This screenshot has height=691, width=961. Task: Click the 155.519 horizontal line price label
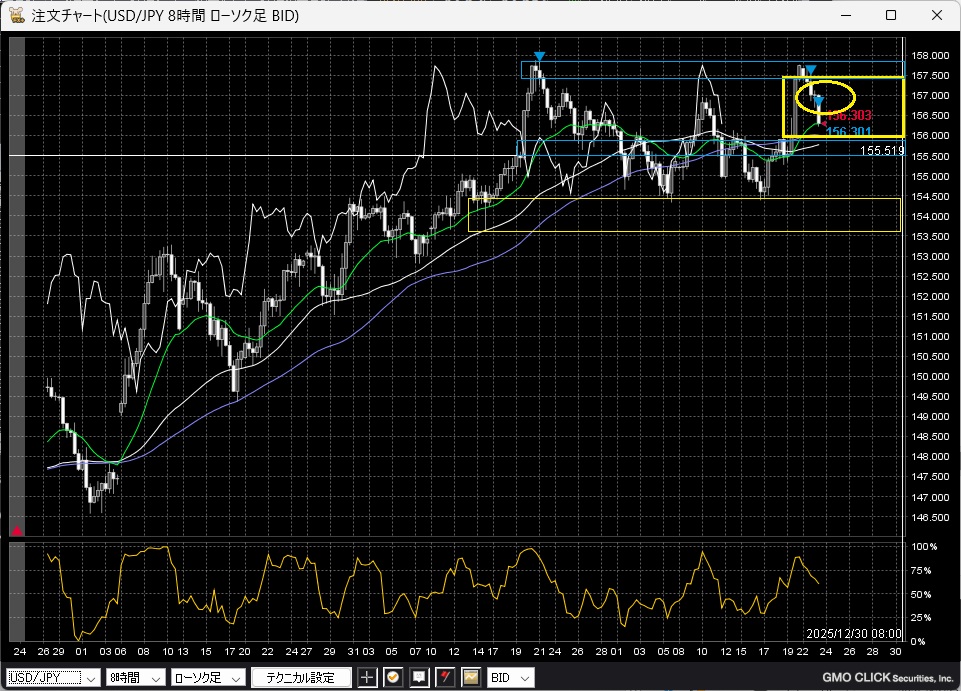[x=882, y=150]
